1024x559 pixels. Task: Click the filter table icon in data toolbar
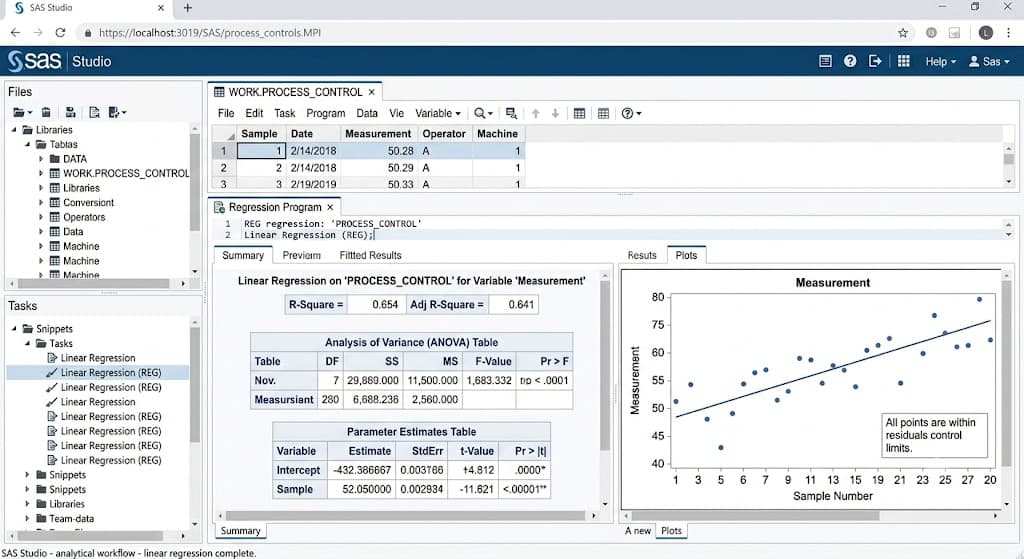(x=511, y=113)
